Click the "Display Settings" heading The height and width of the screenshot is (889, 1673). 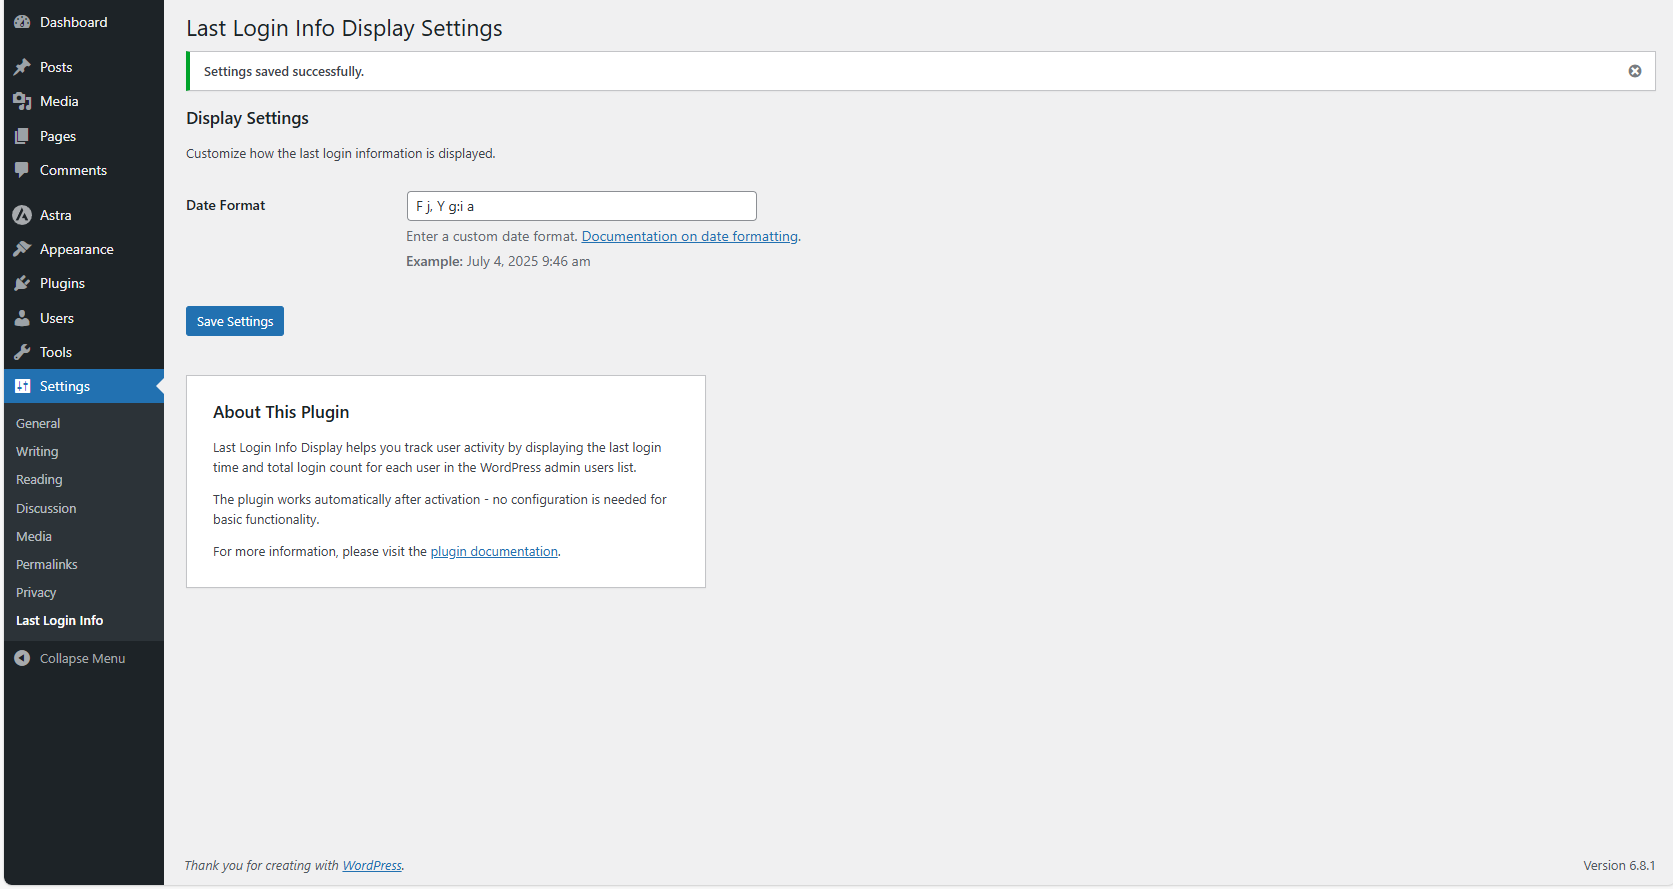[x=247, y=118]
